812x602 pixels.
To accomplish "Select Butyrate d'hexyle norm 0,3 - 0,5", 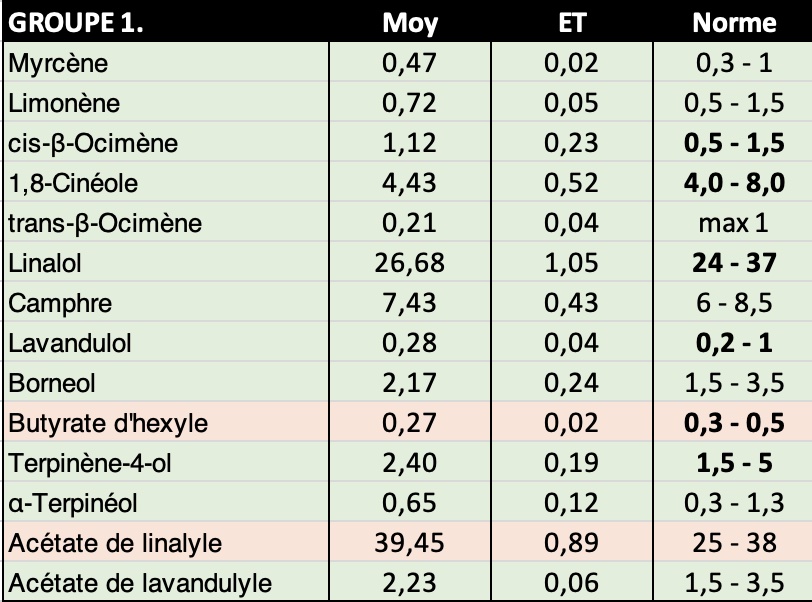I will 733,423.
